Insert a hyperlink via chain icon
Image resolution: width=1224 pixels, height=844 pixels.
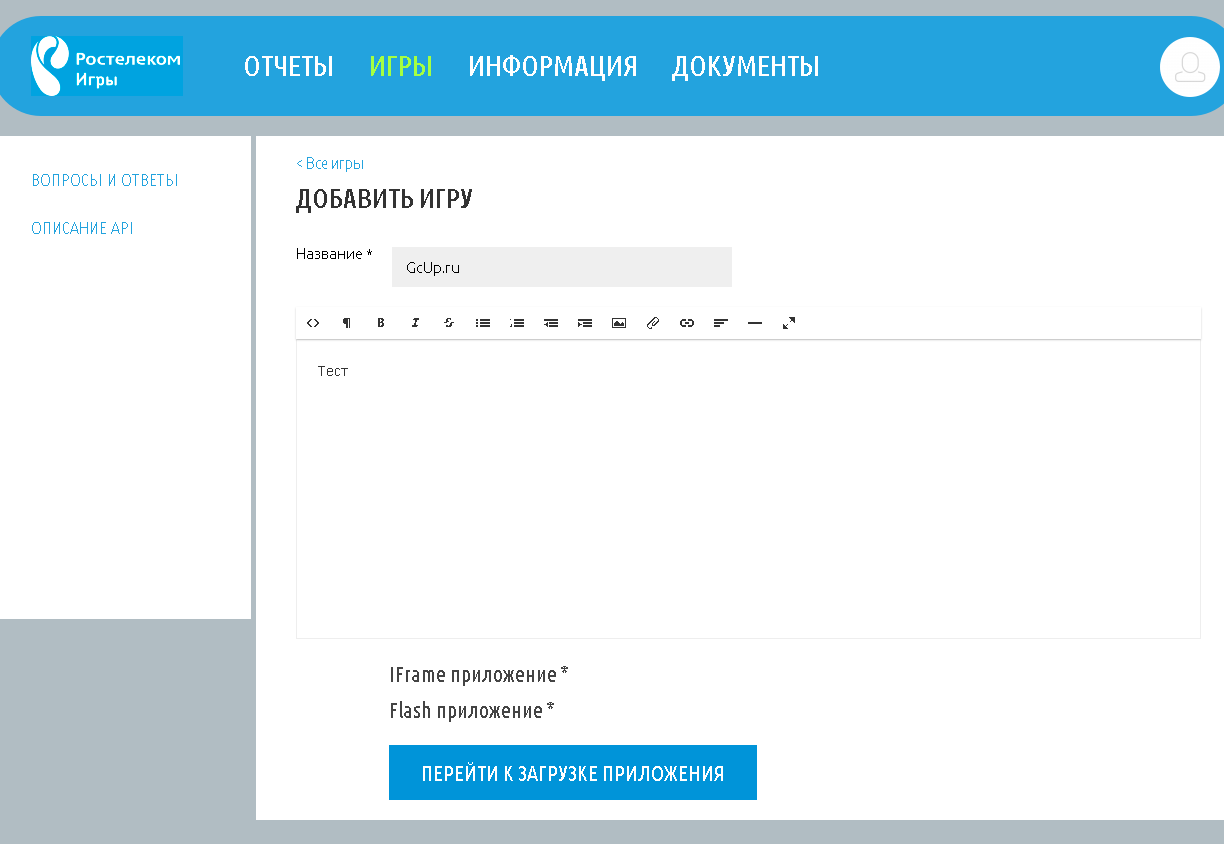point(687,323)
